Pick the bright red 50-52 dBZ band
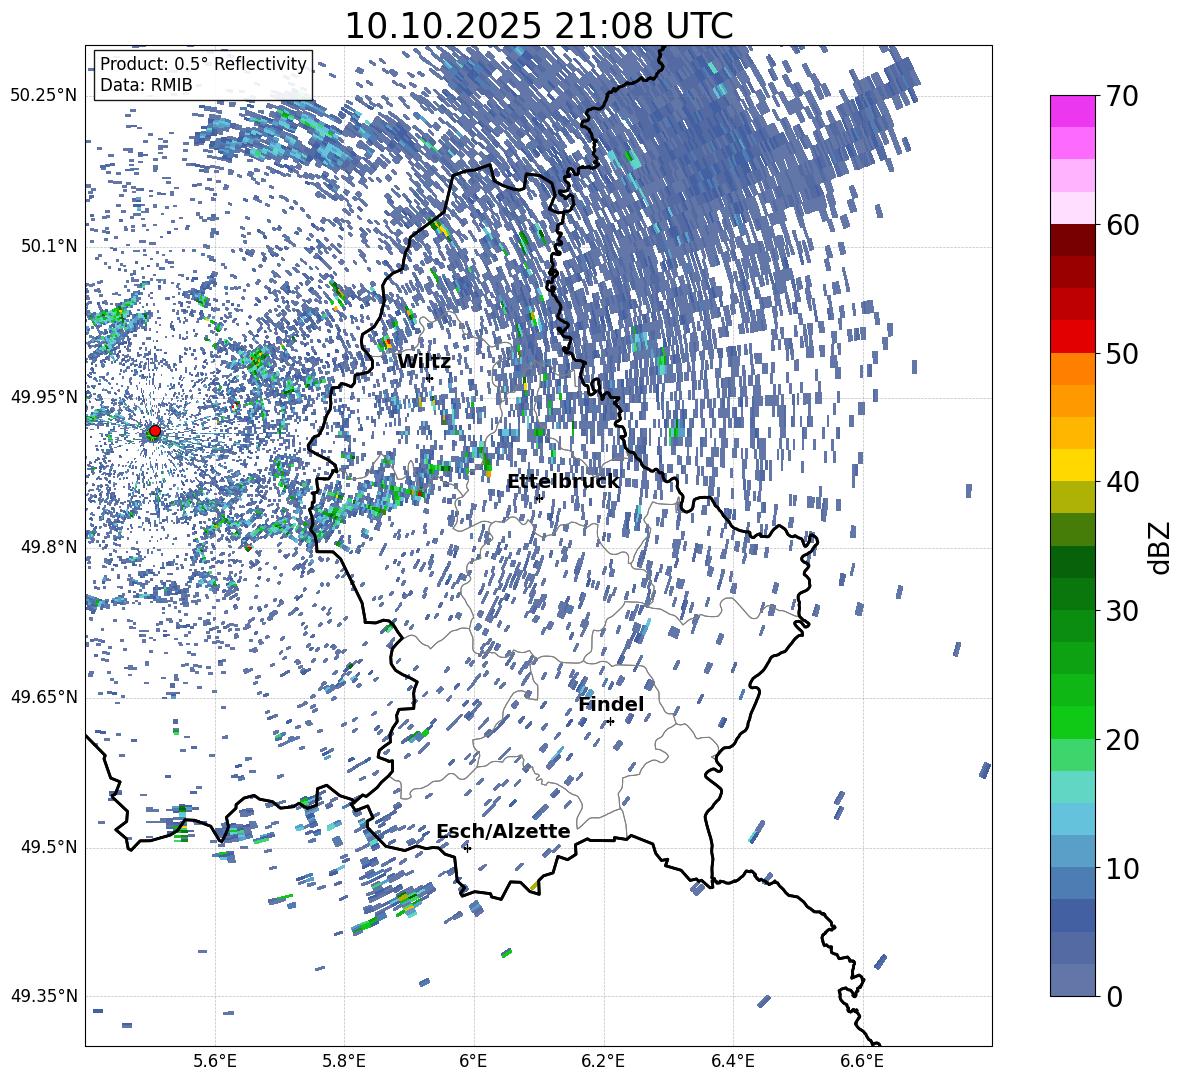1184x1081 pixels. pyautogui.click(x=1072, y=337)
